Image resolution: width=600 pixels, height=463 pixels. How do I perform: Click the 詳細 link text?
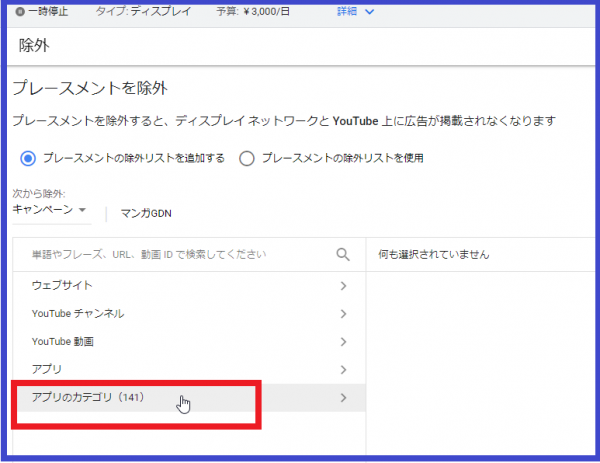pos(346,12)
